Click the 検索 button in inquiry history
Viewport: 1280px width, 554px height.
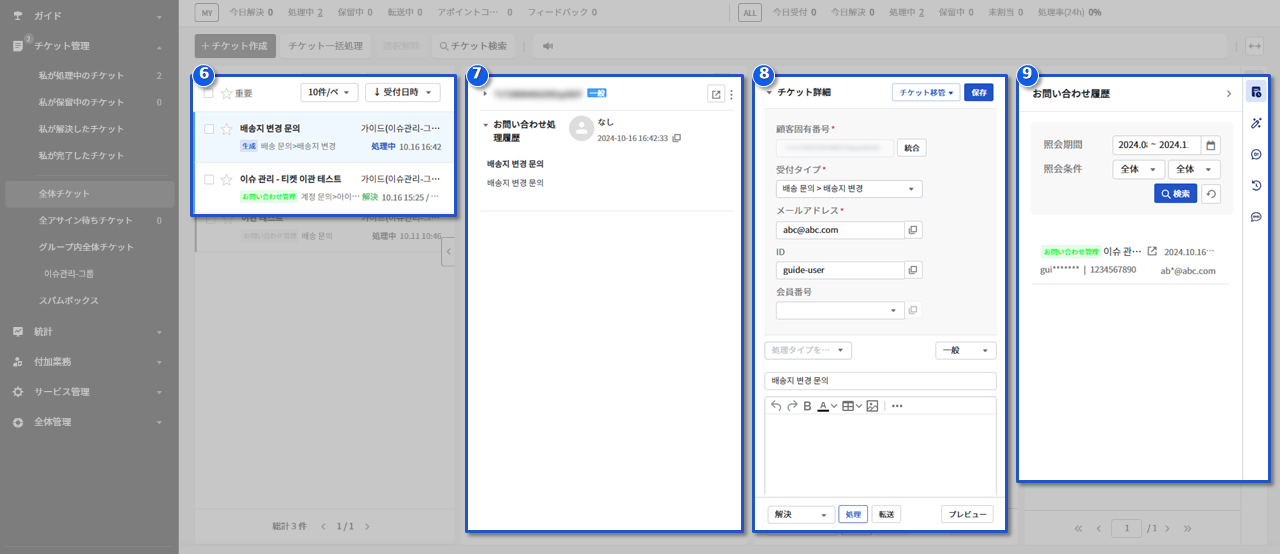pos(1175,194)
